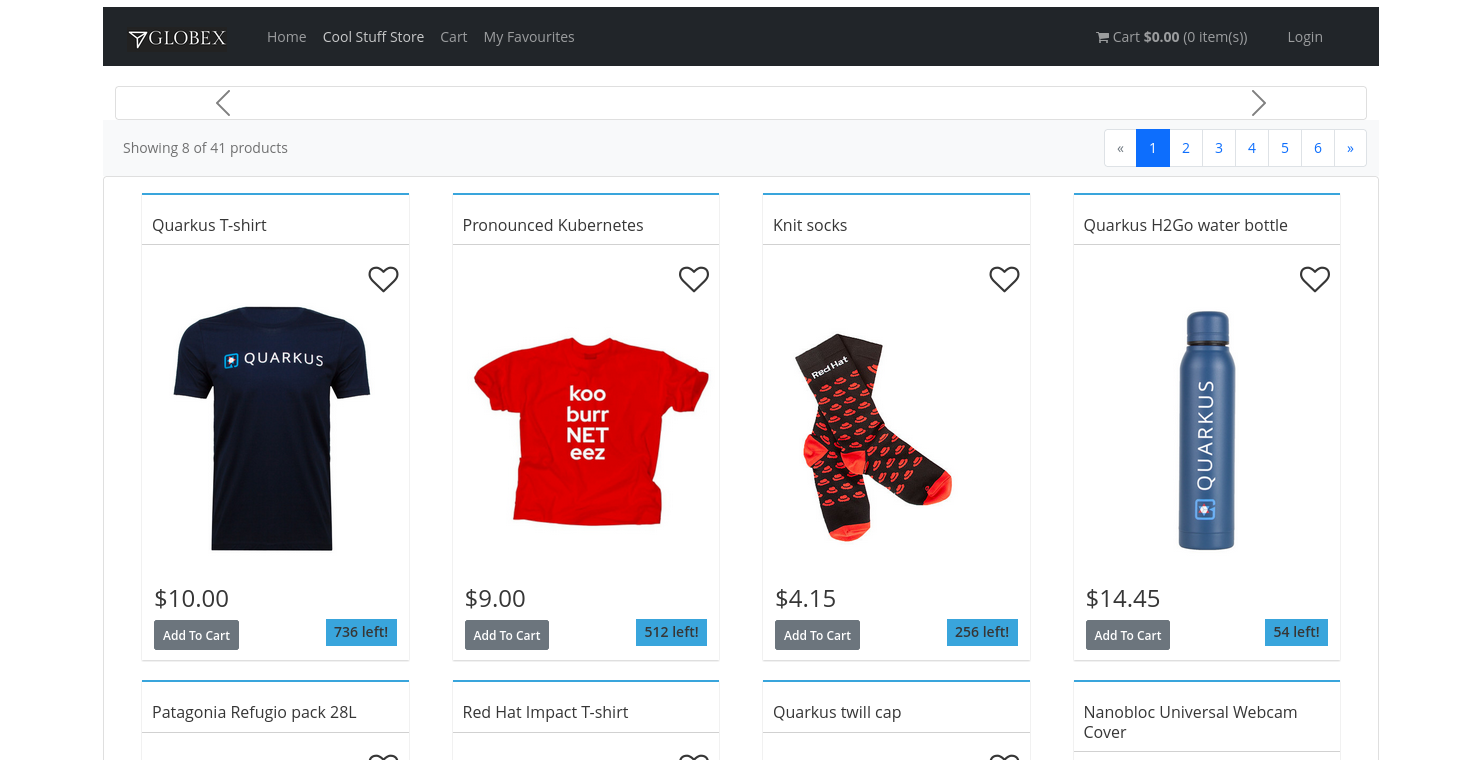Click 'Showing 8 of 41 products' text
The height and width of the screenshot is (760, 1477).
pyautogui.click(x=205, y=148)
